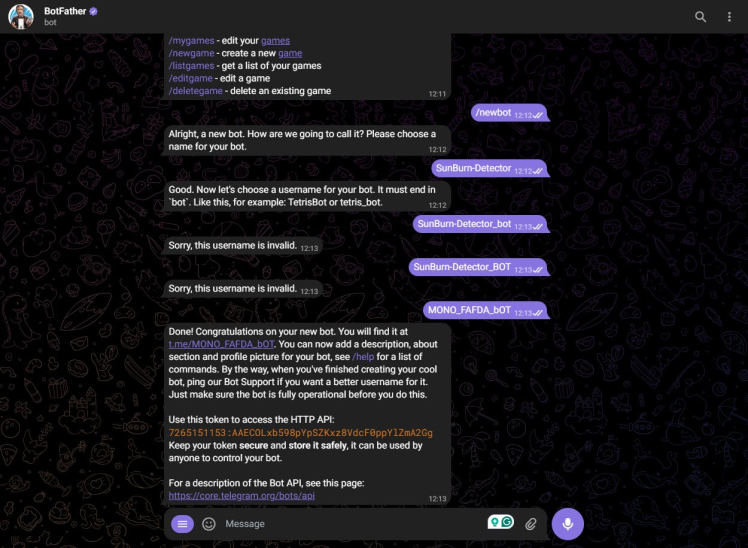Start voice message with microphone button
Screen dimensions: 748x548
[567, 524]
